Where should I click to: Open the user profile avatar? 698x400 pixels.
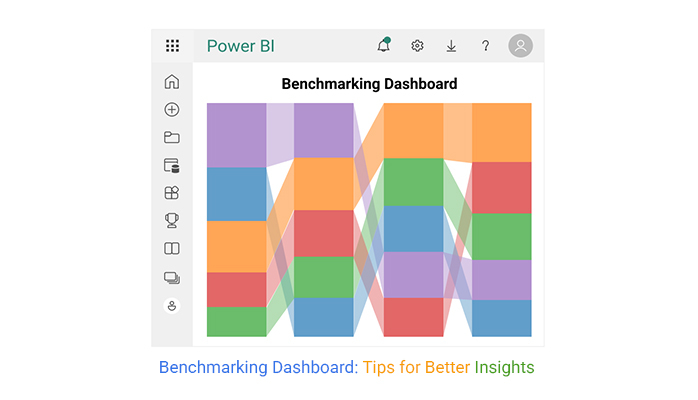(520, 46)
